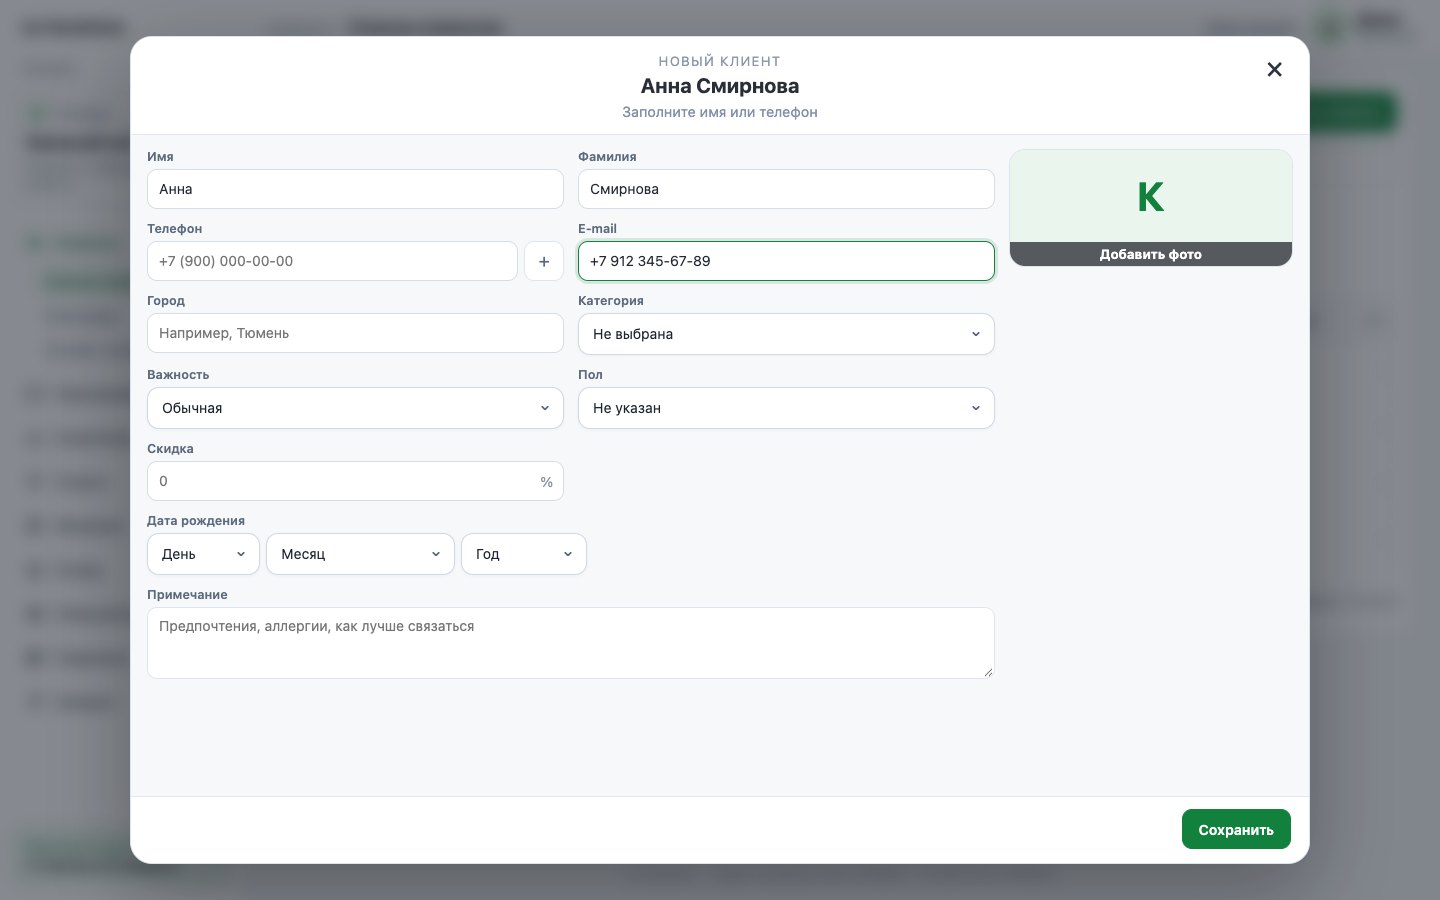This screenshot has height=900, width=1440.
Task: Open the Пол dropdown
Action: (786, 408)
